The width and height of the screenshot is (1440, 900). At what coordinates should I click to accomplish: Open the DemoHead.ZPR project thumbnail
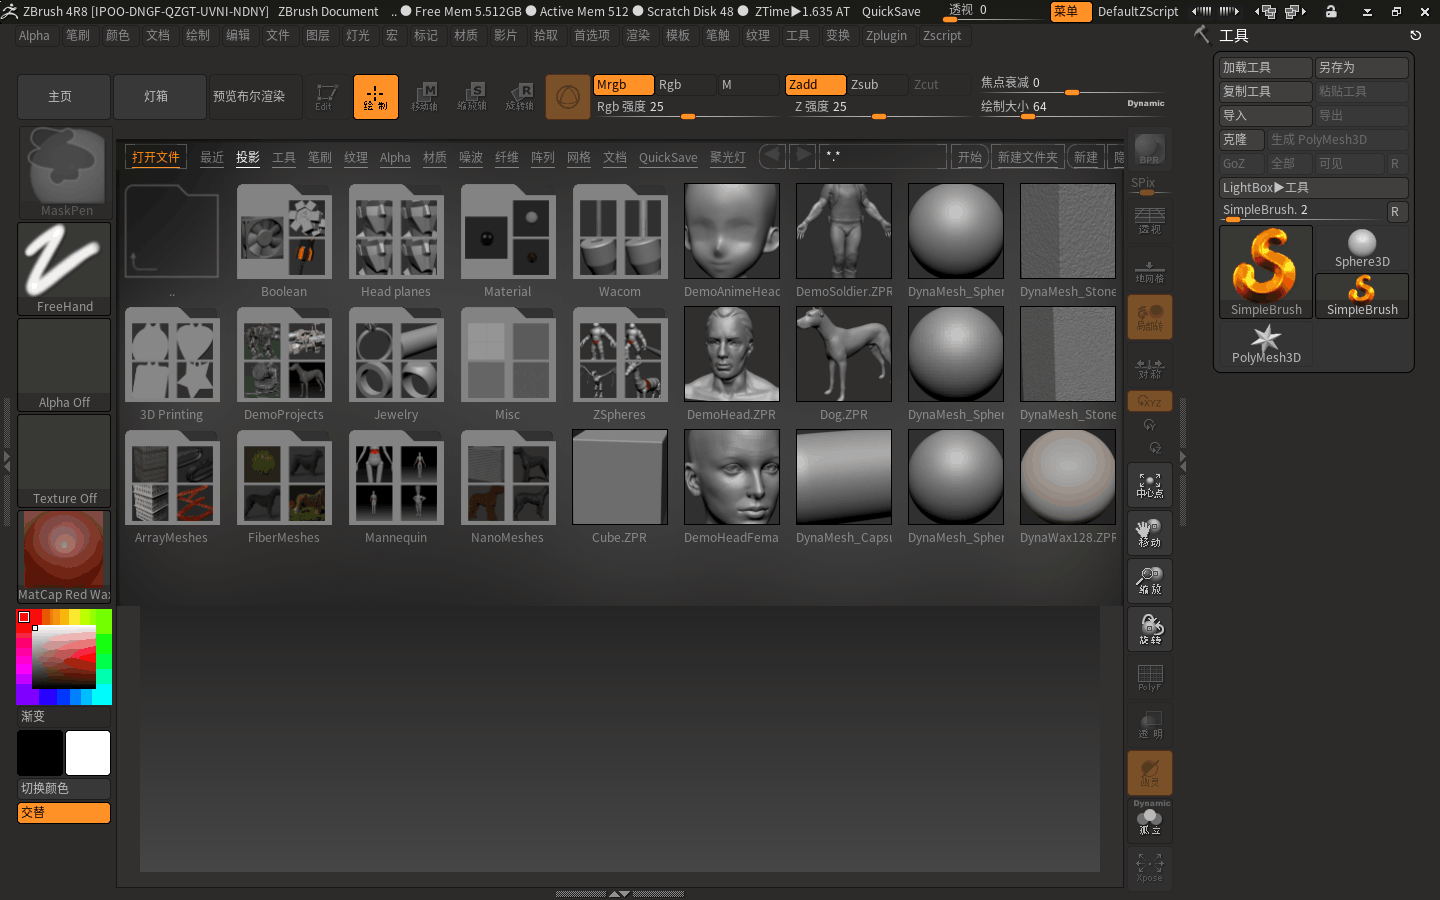732,354
